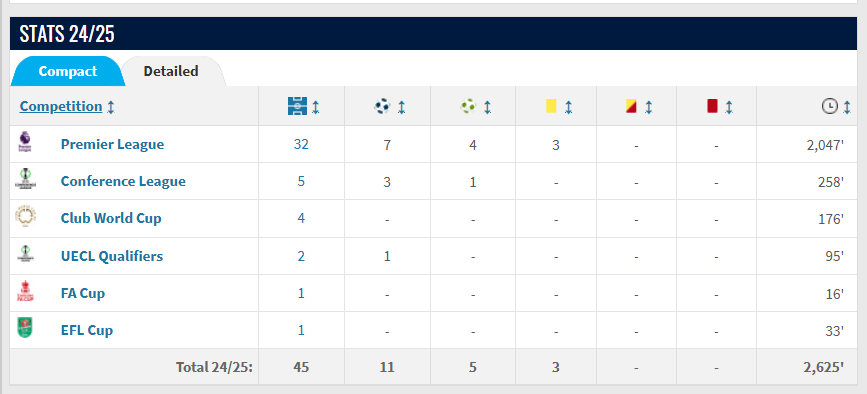Open the Premier League competition link

click(112, 144)
